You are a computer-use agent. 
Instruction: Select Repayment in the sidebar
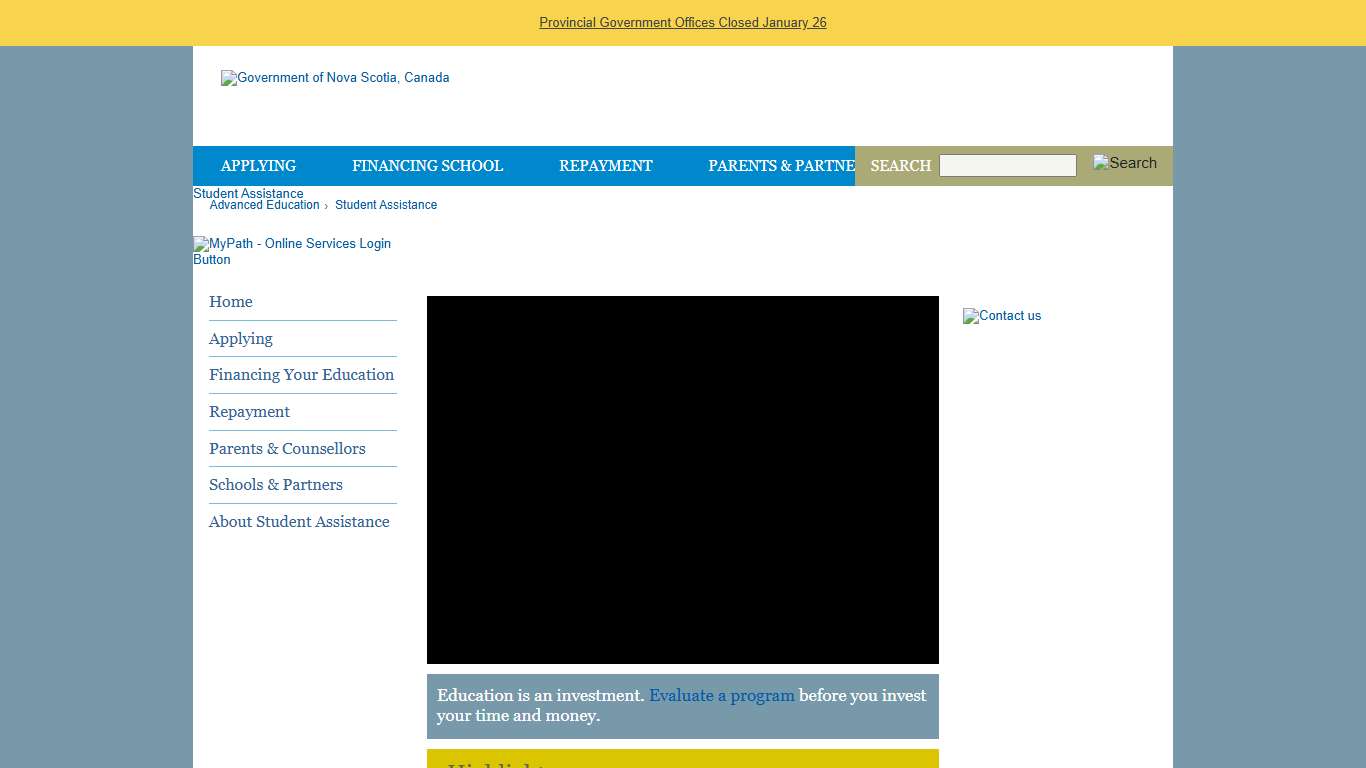click(249, 412)
